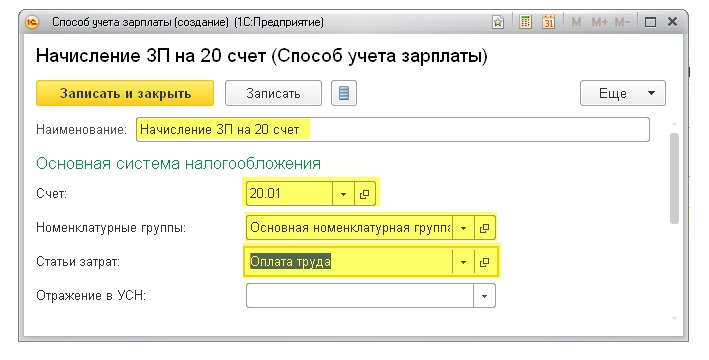
Task: Click the Отражение в УСН field
Action: 360,296
